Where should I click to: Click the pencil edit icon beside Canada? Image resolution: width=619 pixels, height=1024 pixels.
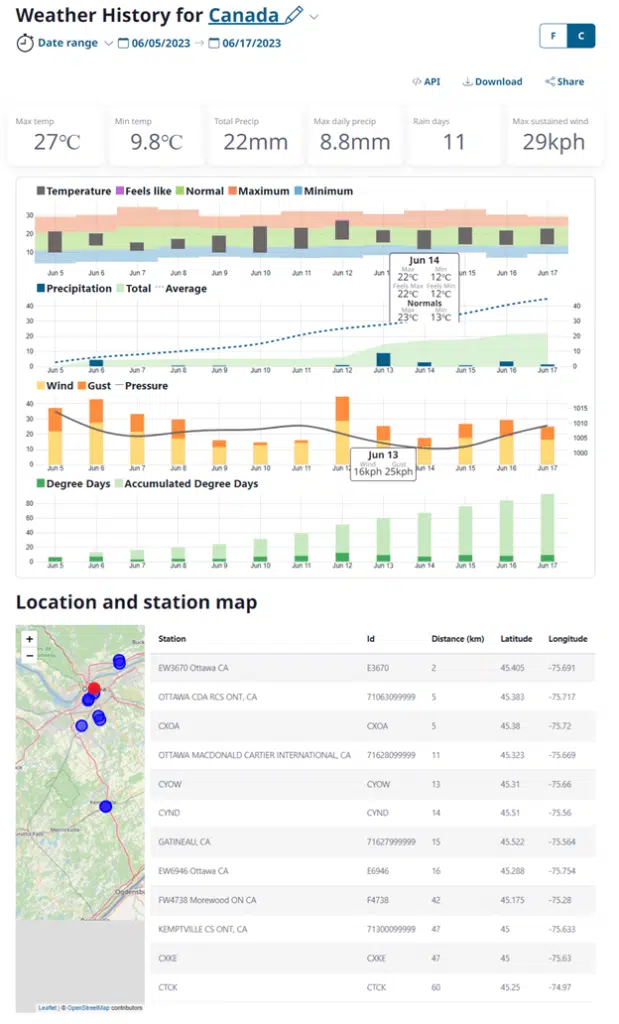point(293,16)
